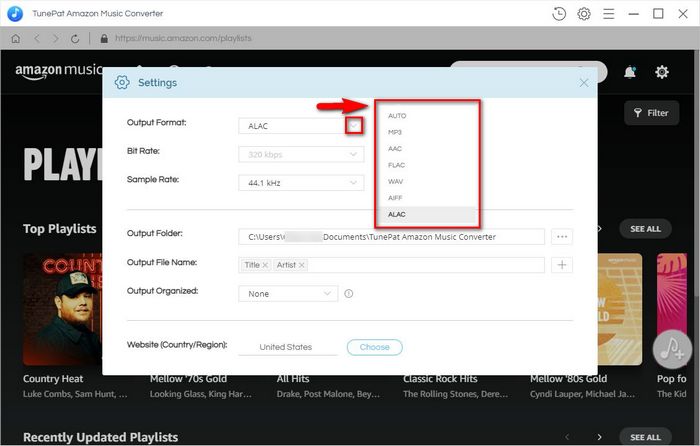The image size is (700, 446).
Task: Click SEE ALL for Top Playlists
Action: click(645, 229)
